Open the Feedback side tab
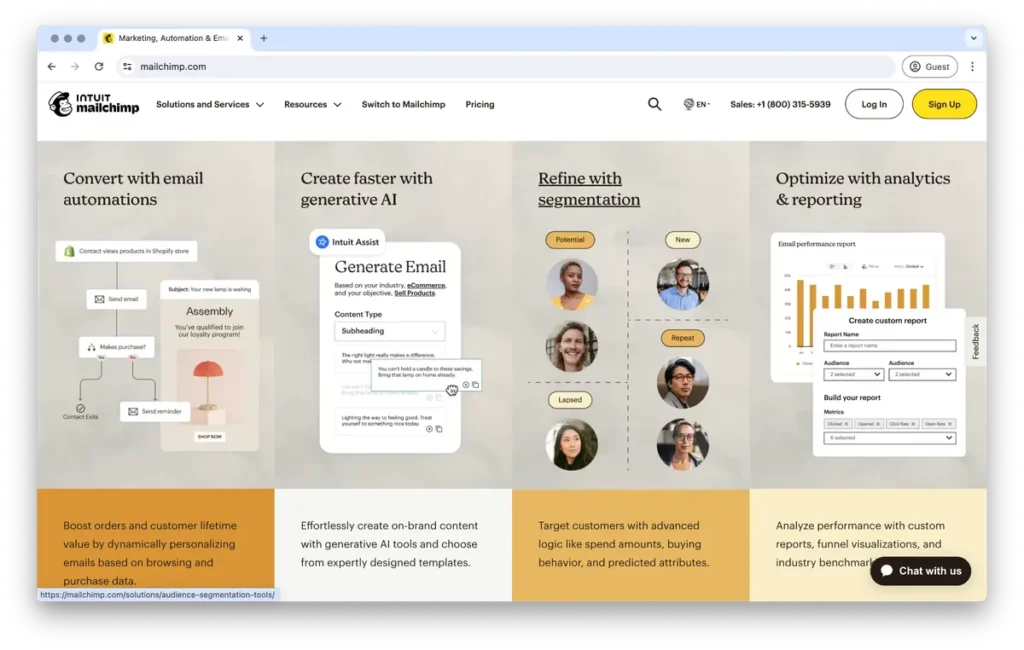Image resolution: width=1024 pixels, height=650 pixels. coord(976,341)
